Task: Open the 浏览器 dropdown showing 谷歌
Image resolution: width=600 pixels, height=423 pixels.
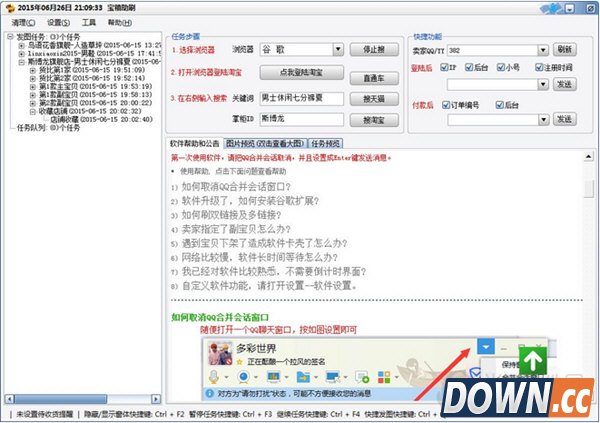Action: pos(338,49)
